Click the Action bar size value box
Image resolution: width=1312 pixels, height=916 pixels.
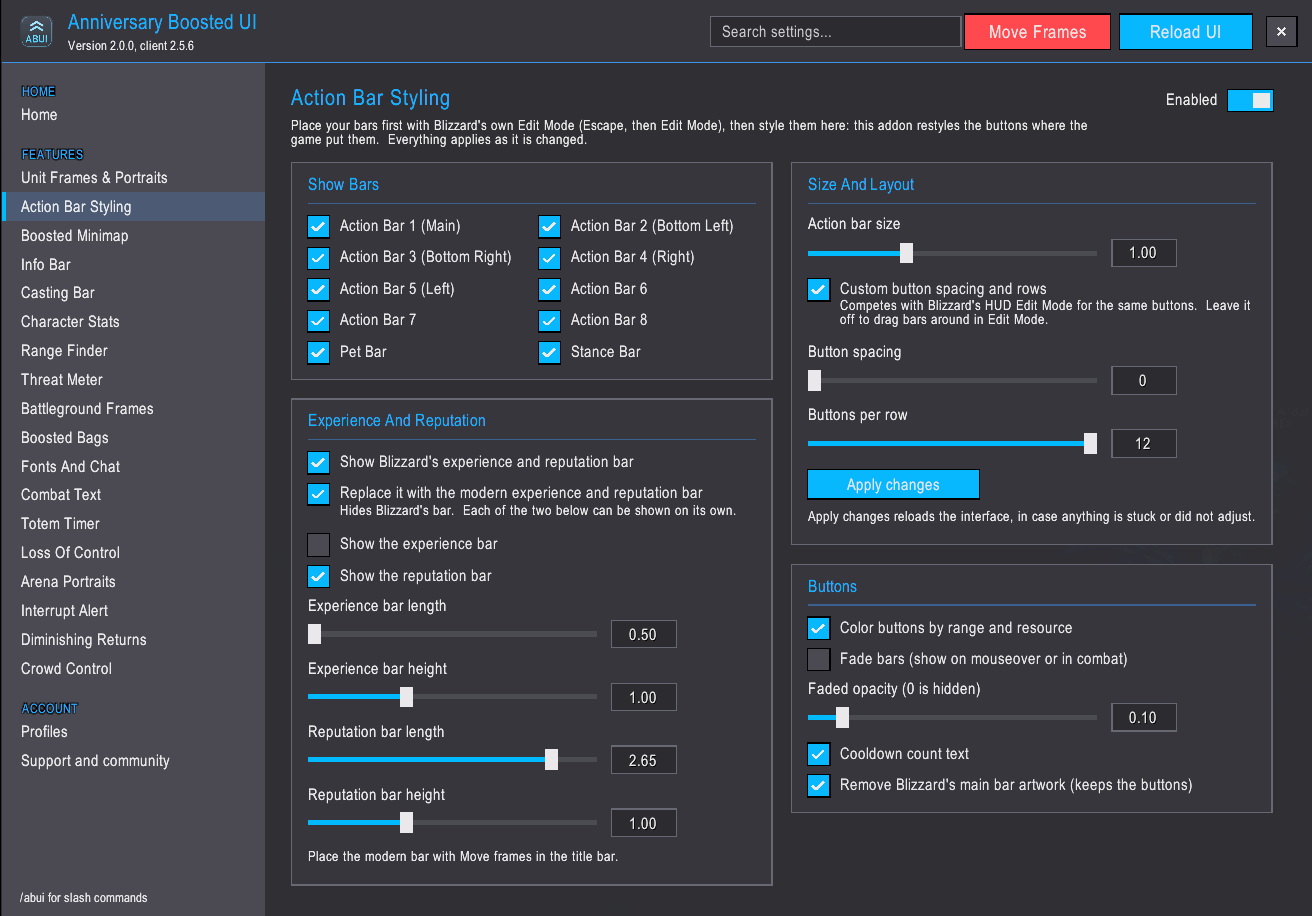1143,253
